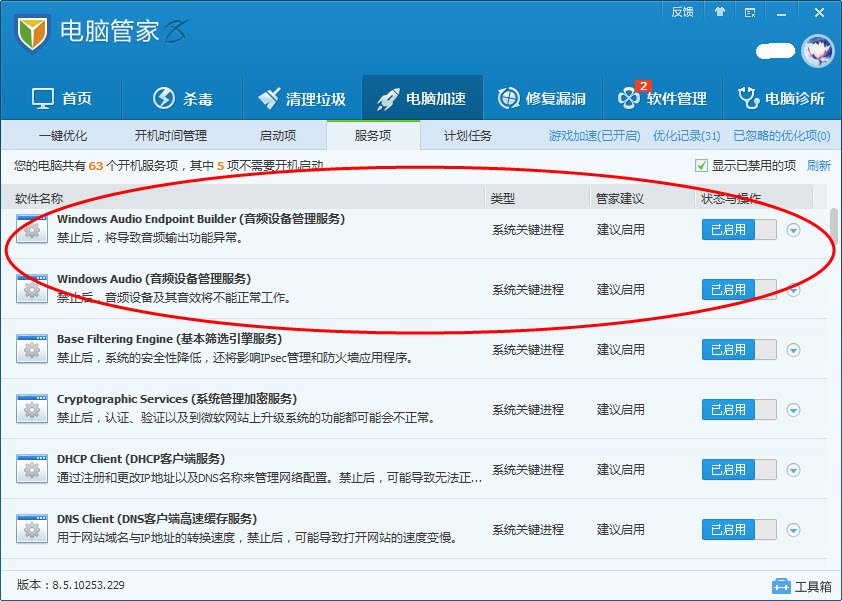
Task: Switch to 开机时间管理 sub-tab
Action: point(171,136)
